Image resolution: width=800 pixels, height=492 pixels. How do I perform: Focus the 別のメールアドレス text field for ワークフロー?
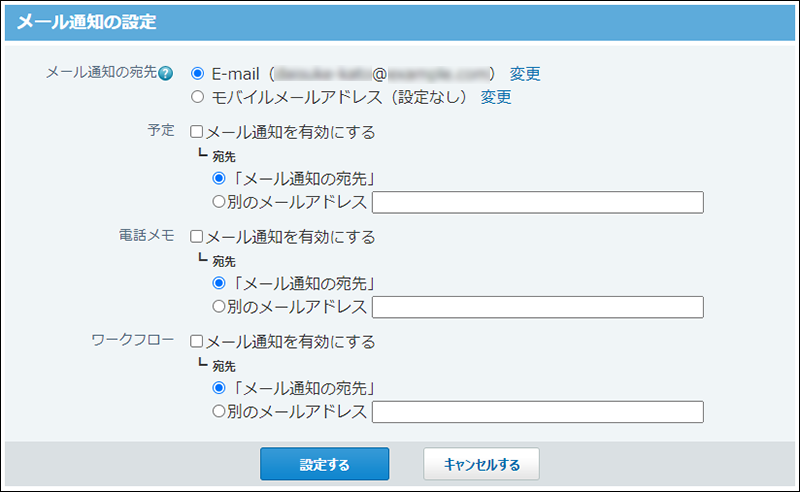(x=538, y=412)
